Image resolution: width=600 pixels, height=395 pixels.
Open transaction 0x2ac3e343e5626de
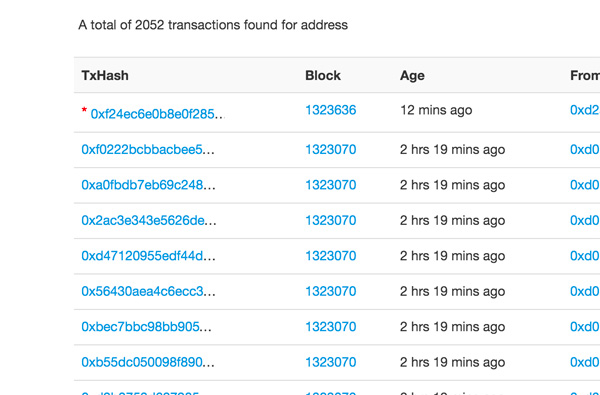pos(142,220)
